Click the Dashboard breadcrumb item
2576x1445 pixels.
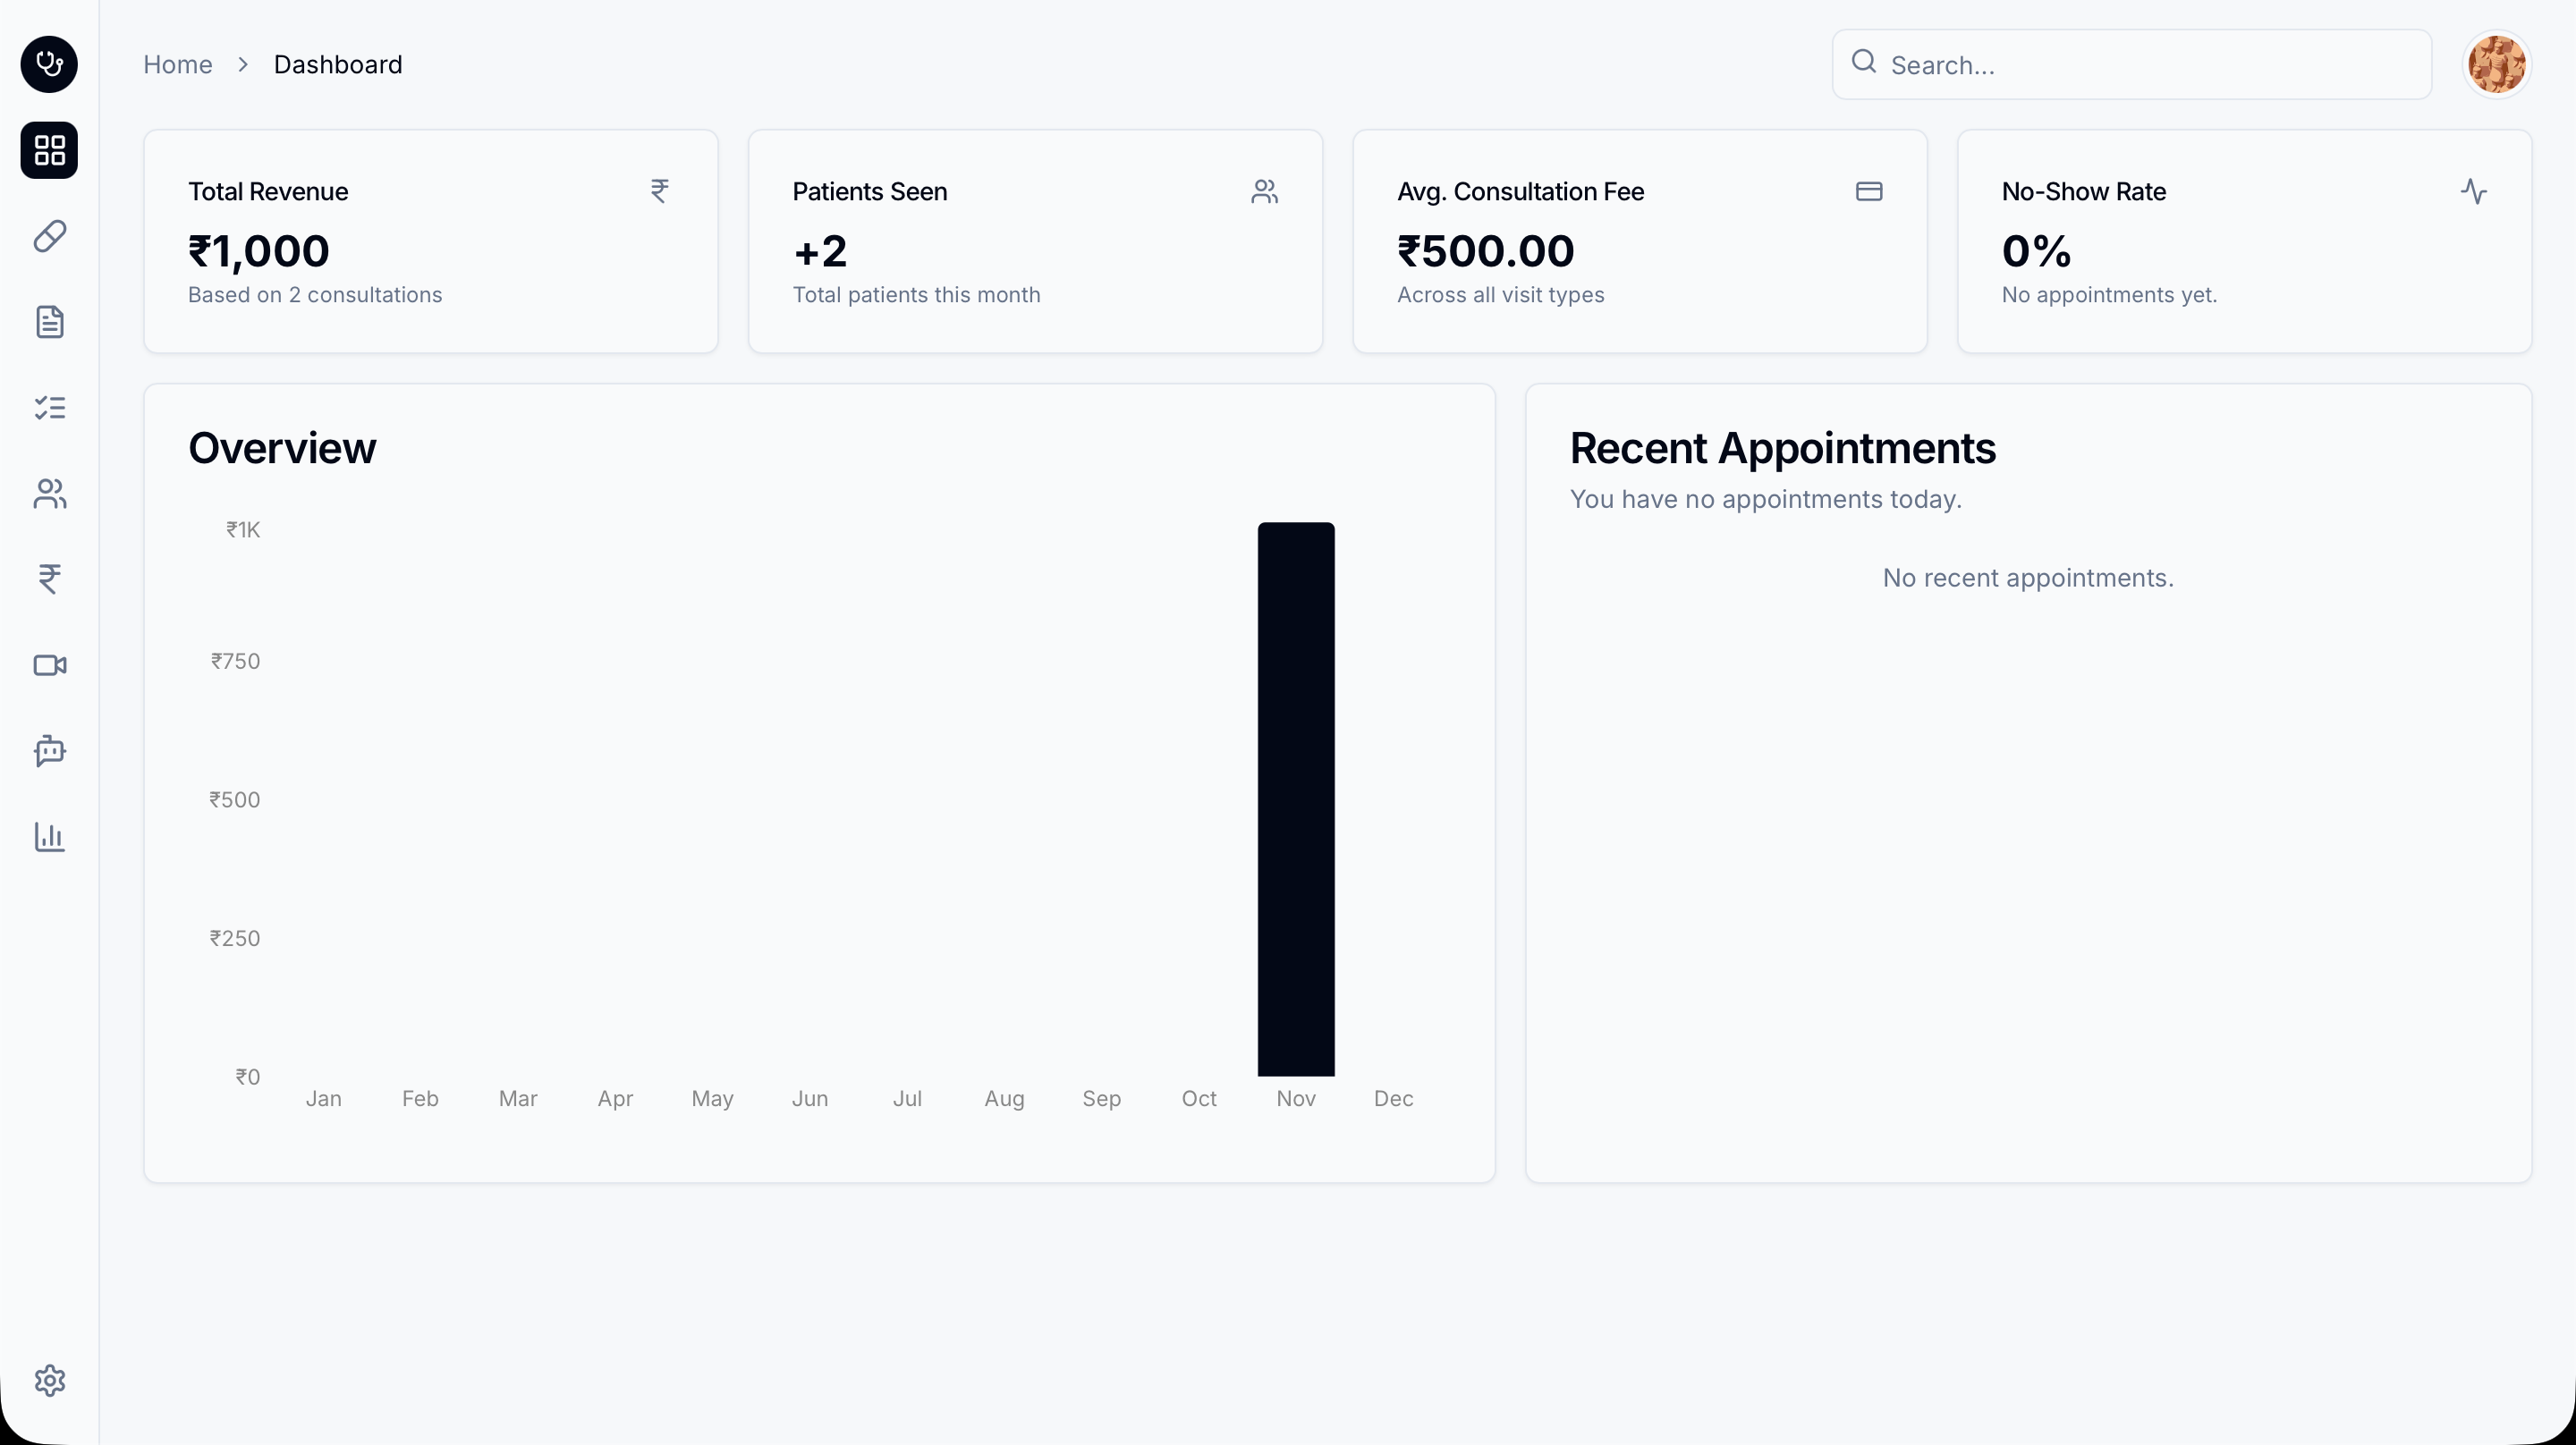click(x=338, y=64)
